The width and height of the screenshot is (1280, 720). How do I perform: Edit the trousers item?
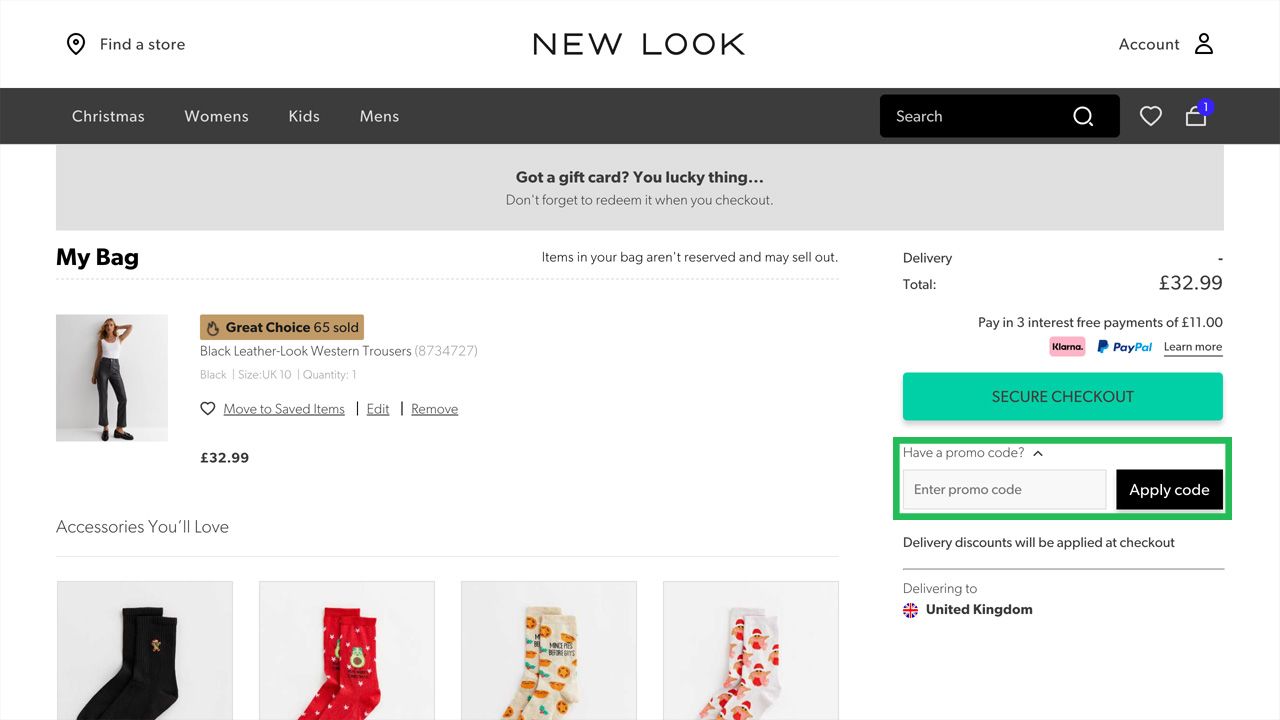point(378,409)
